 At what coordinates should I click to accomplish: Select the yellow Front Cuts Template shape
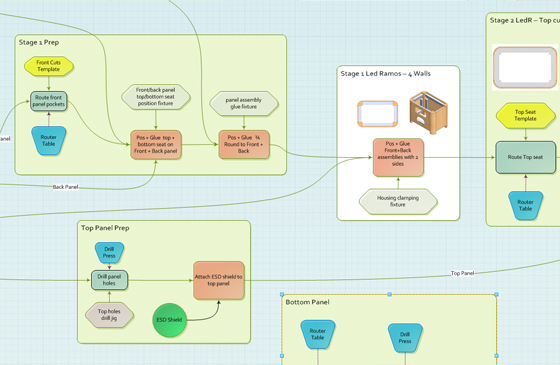coord(49,66)
